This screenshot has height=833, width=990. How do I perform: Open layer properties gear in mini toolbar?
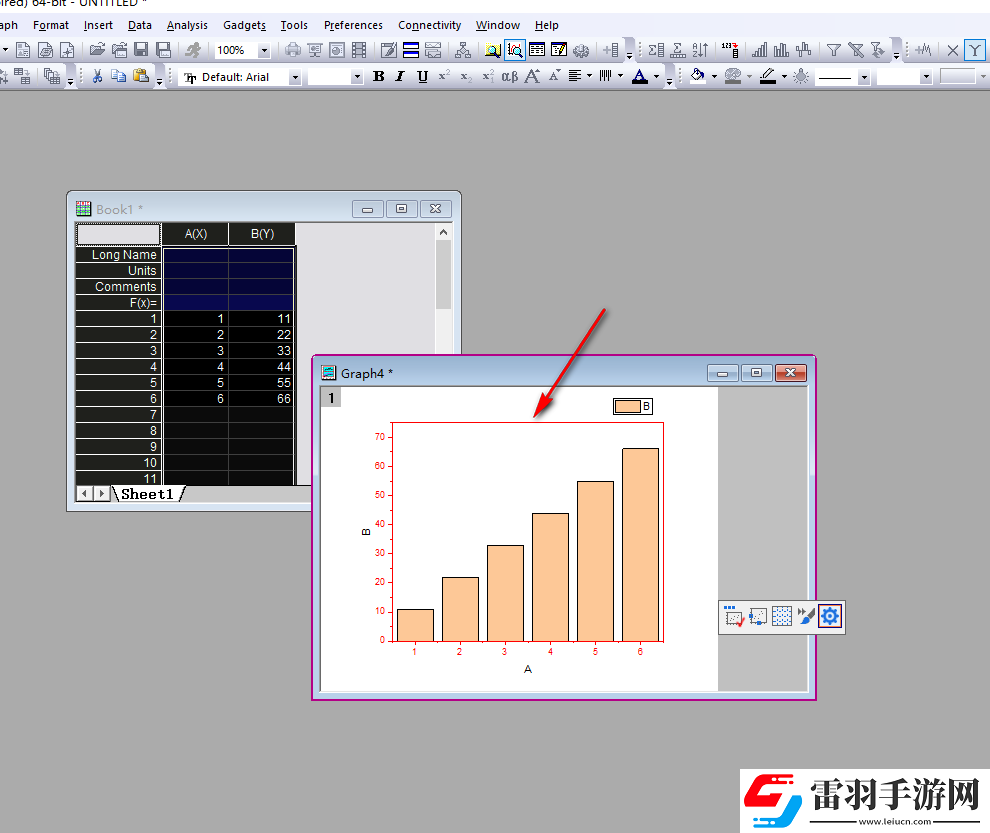tap(830, 616)
